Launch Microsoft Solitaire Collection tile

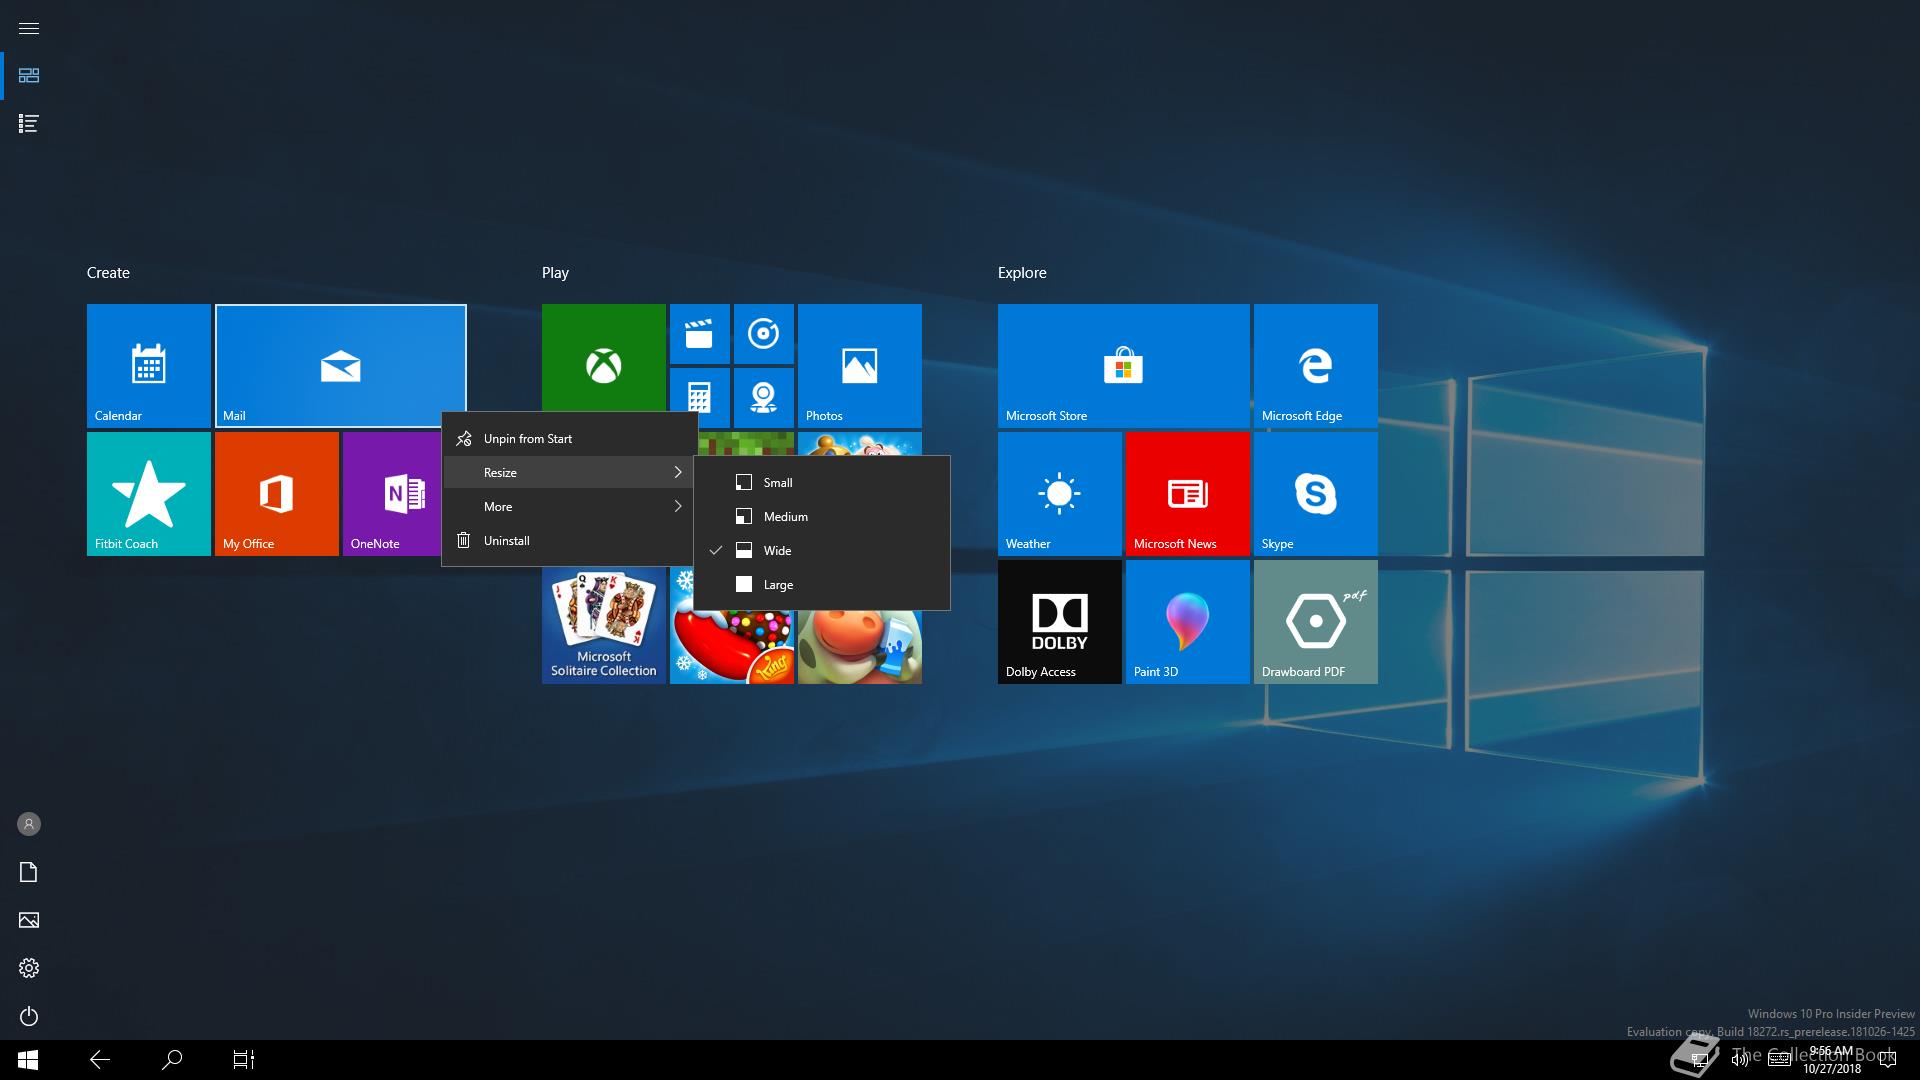(604, 625)
